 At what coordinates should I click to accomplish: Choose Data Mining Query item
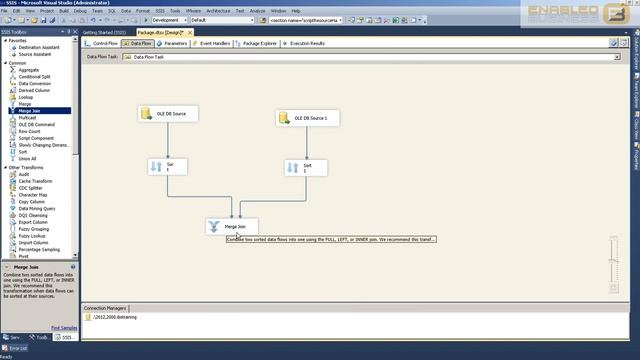pyautogui.click(x=37, y=209)
